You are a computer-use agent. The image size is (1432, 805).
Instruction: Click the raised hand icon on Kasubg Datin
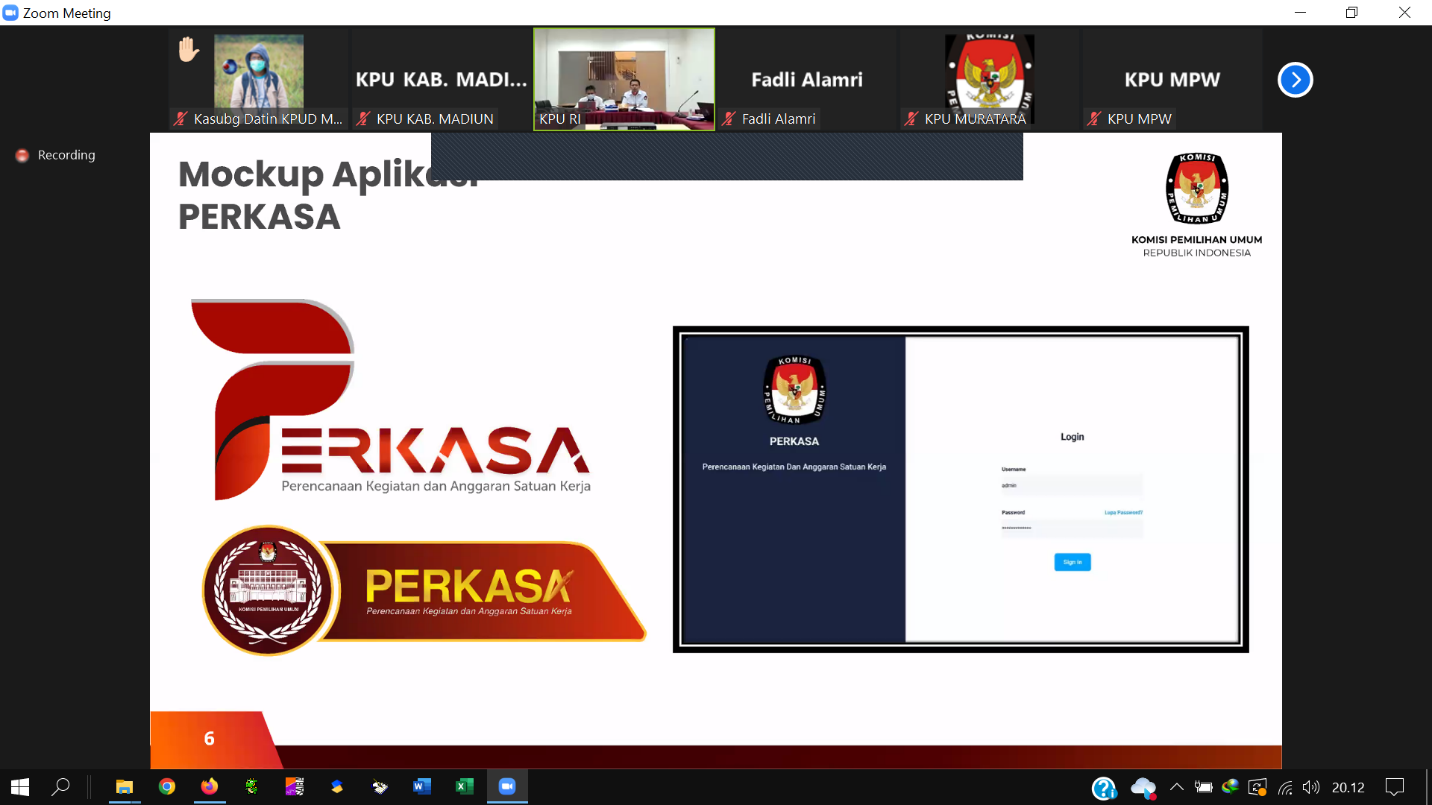[x=188, y=50]
